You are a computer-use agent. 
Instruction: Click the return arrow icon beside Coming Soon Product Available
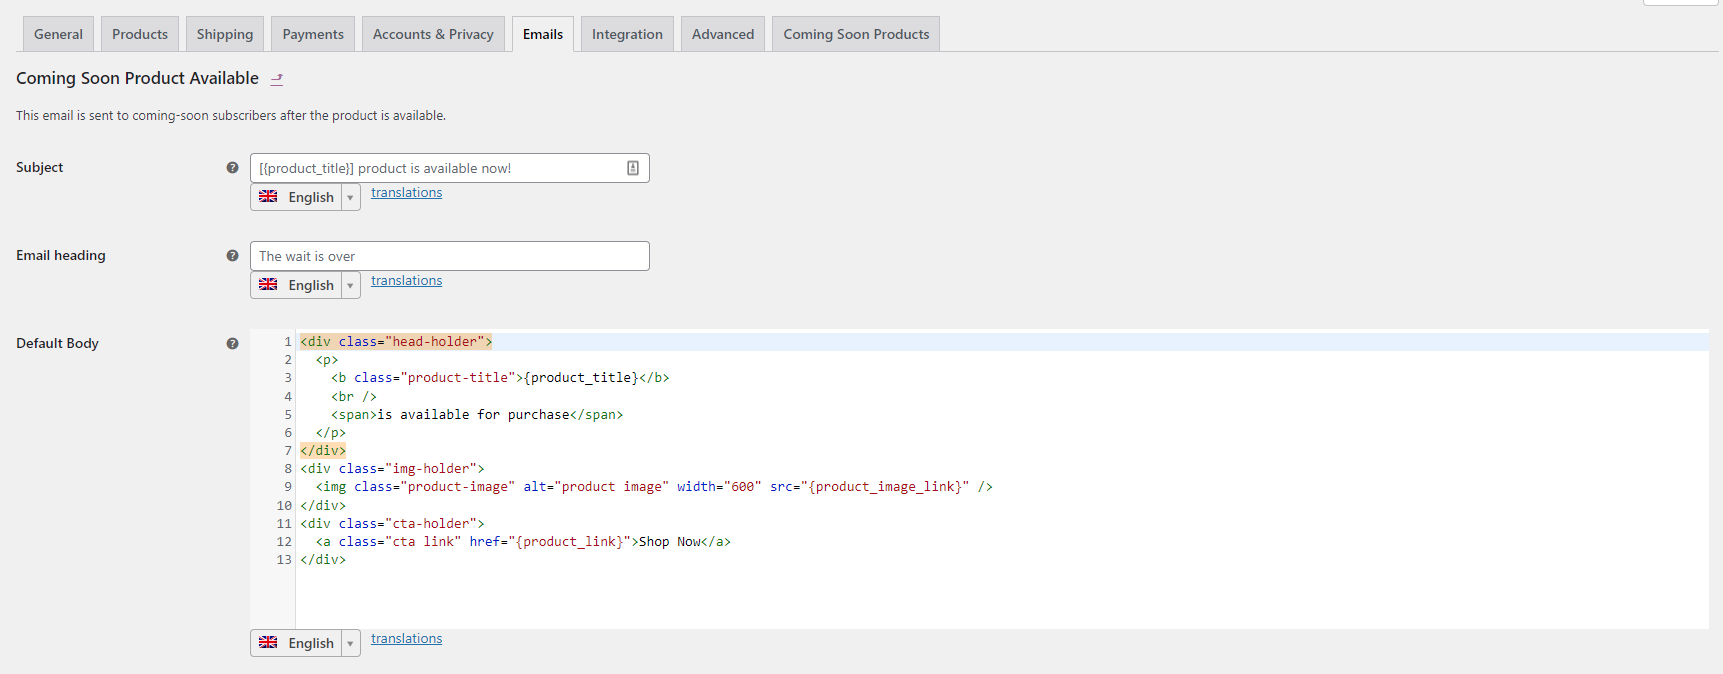(x=277, y=79)
